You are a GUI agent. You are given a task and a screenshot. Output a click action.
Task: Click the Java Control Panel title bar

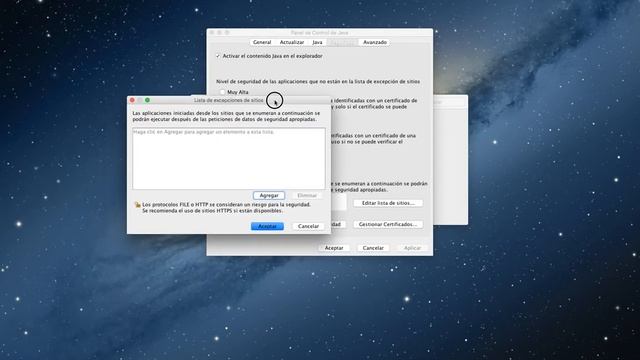320,32
